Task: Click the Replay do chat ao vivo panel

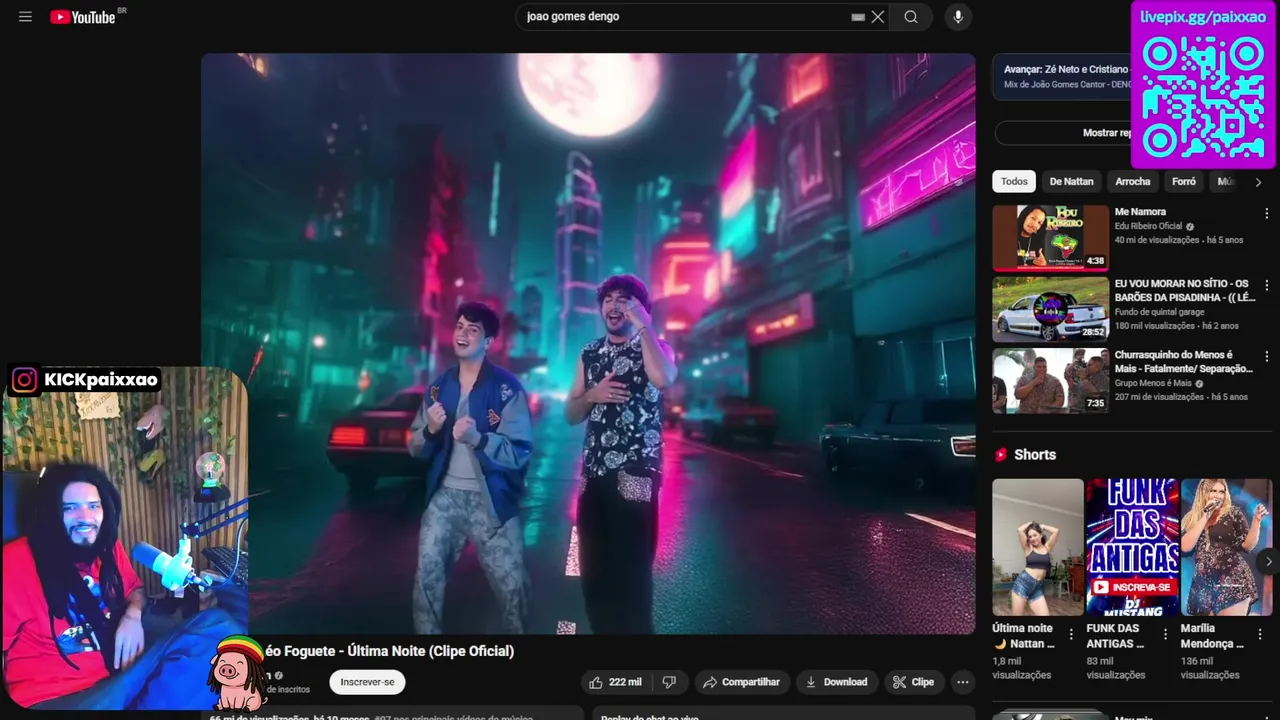Action: tap(783, 714)
